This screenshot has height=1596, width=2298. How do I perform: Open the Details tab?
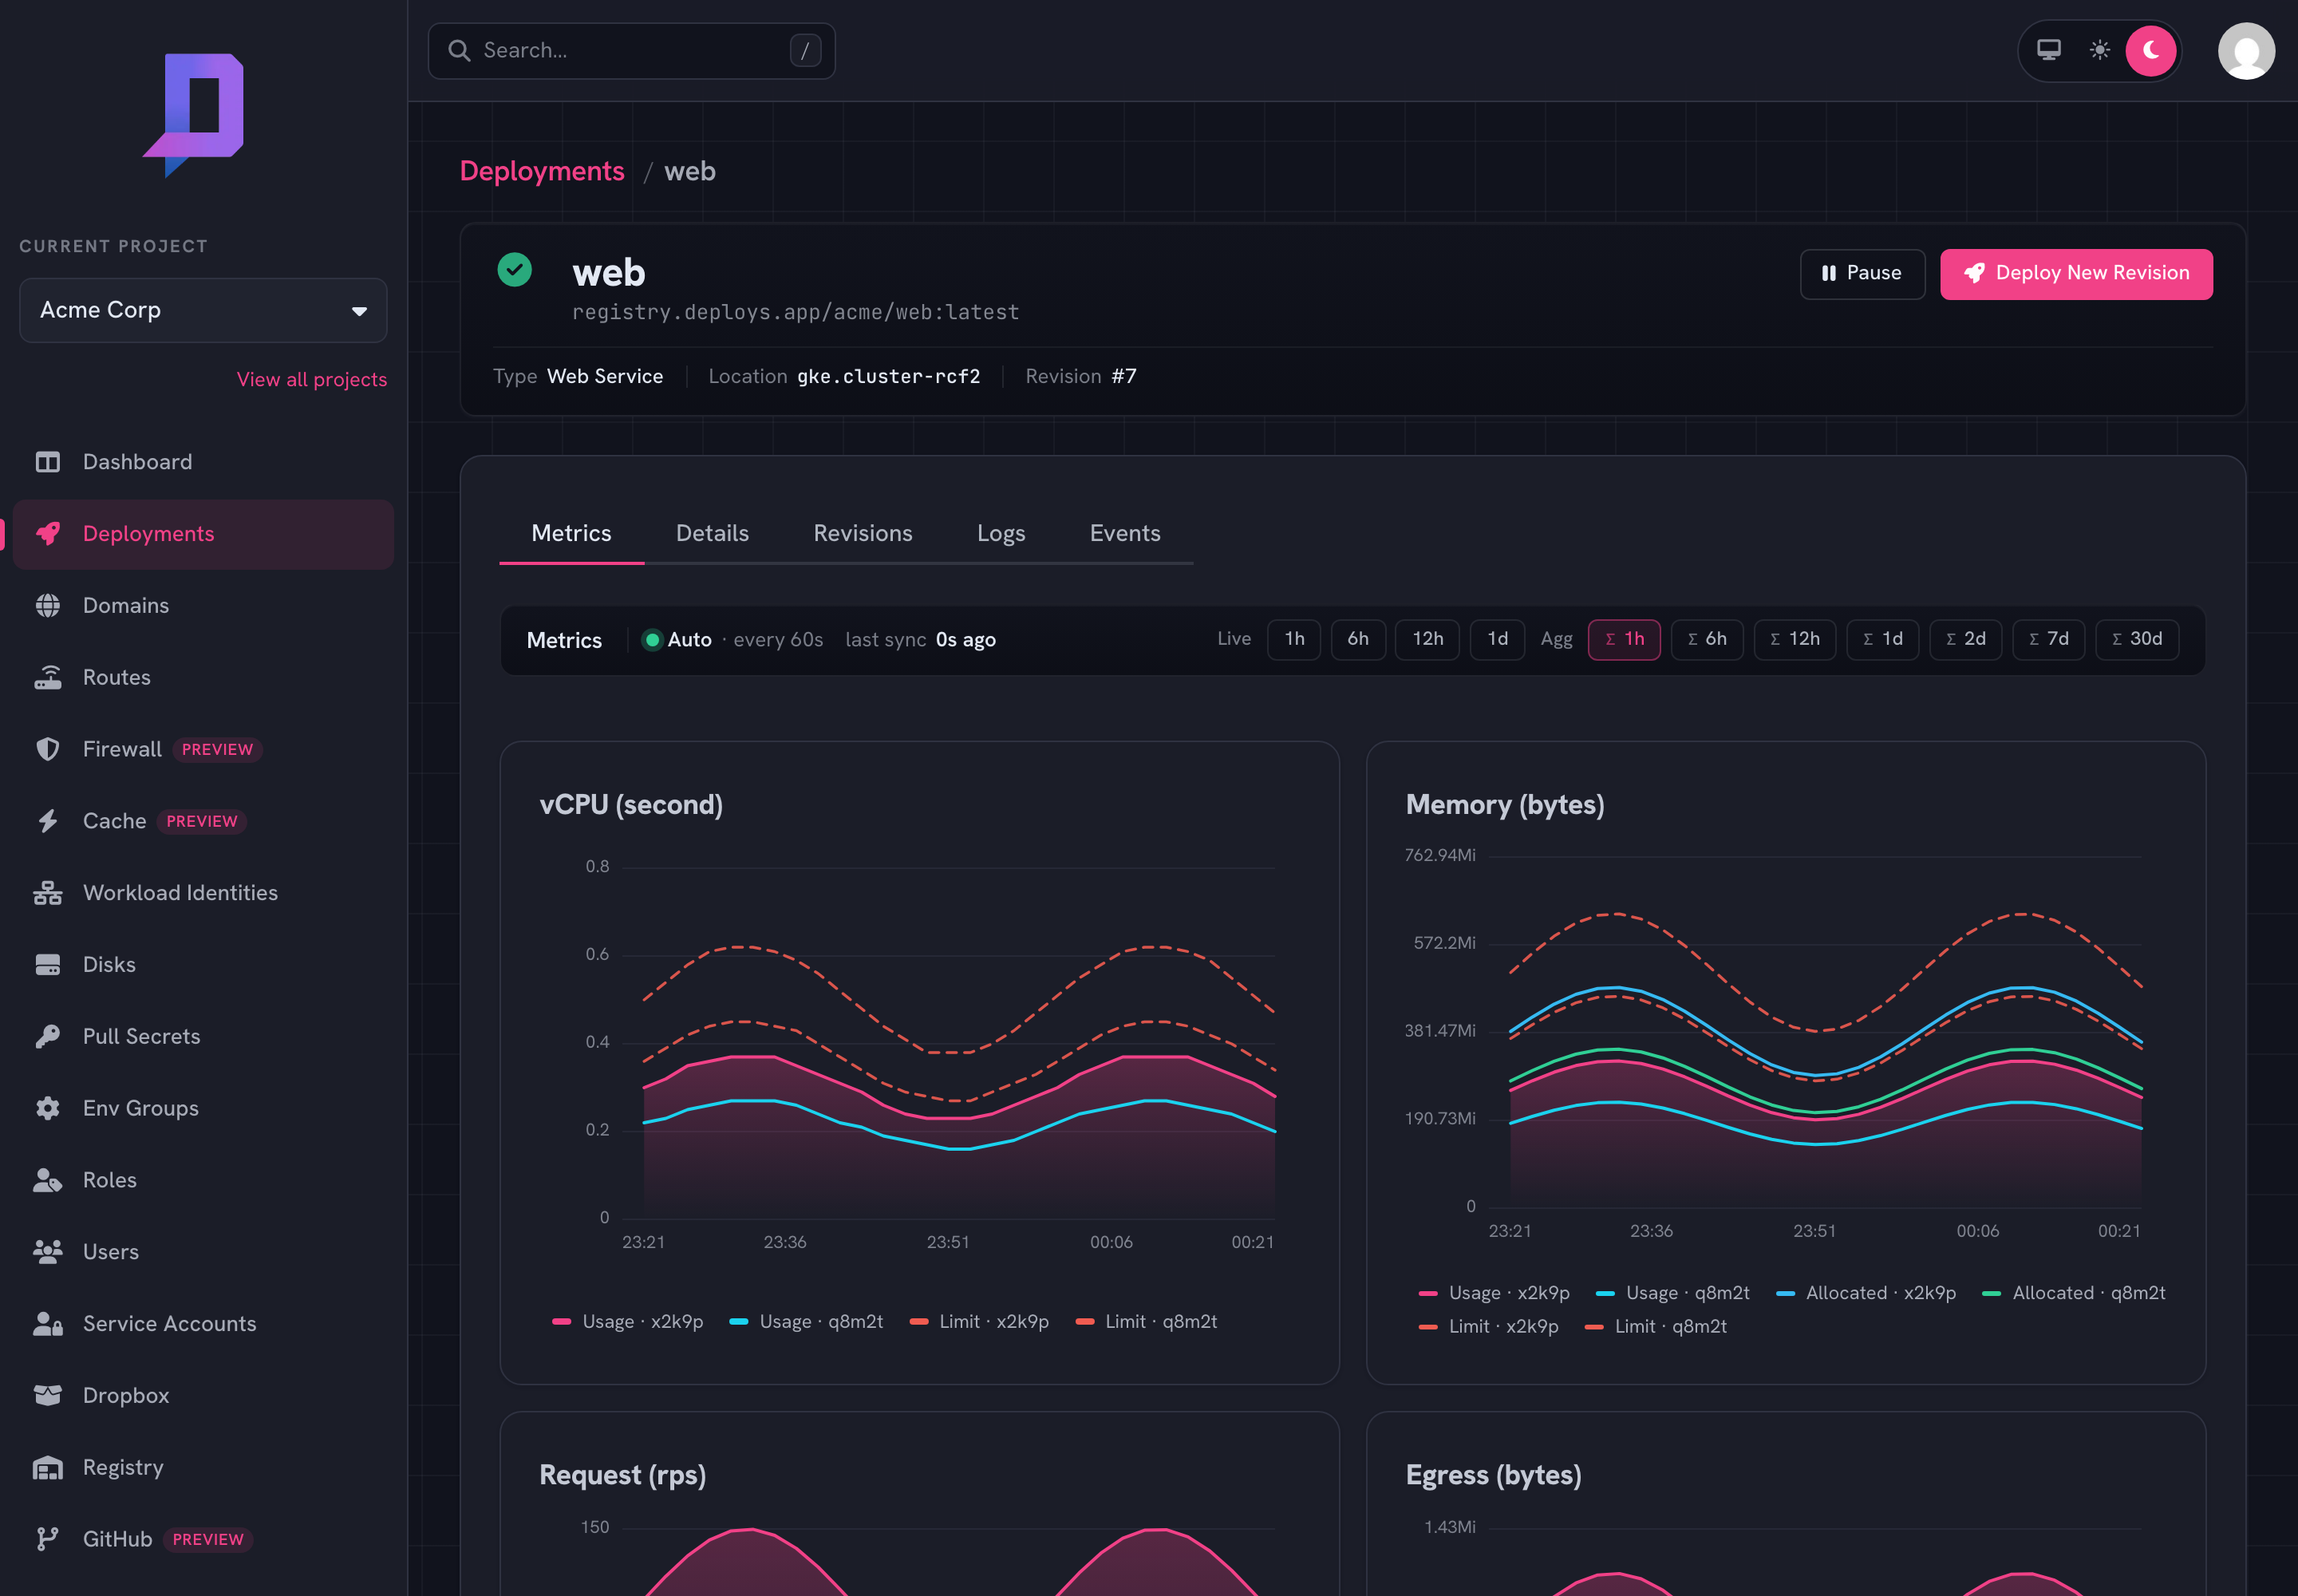712,534
